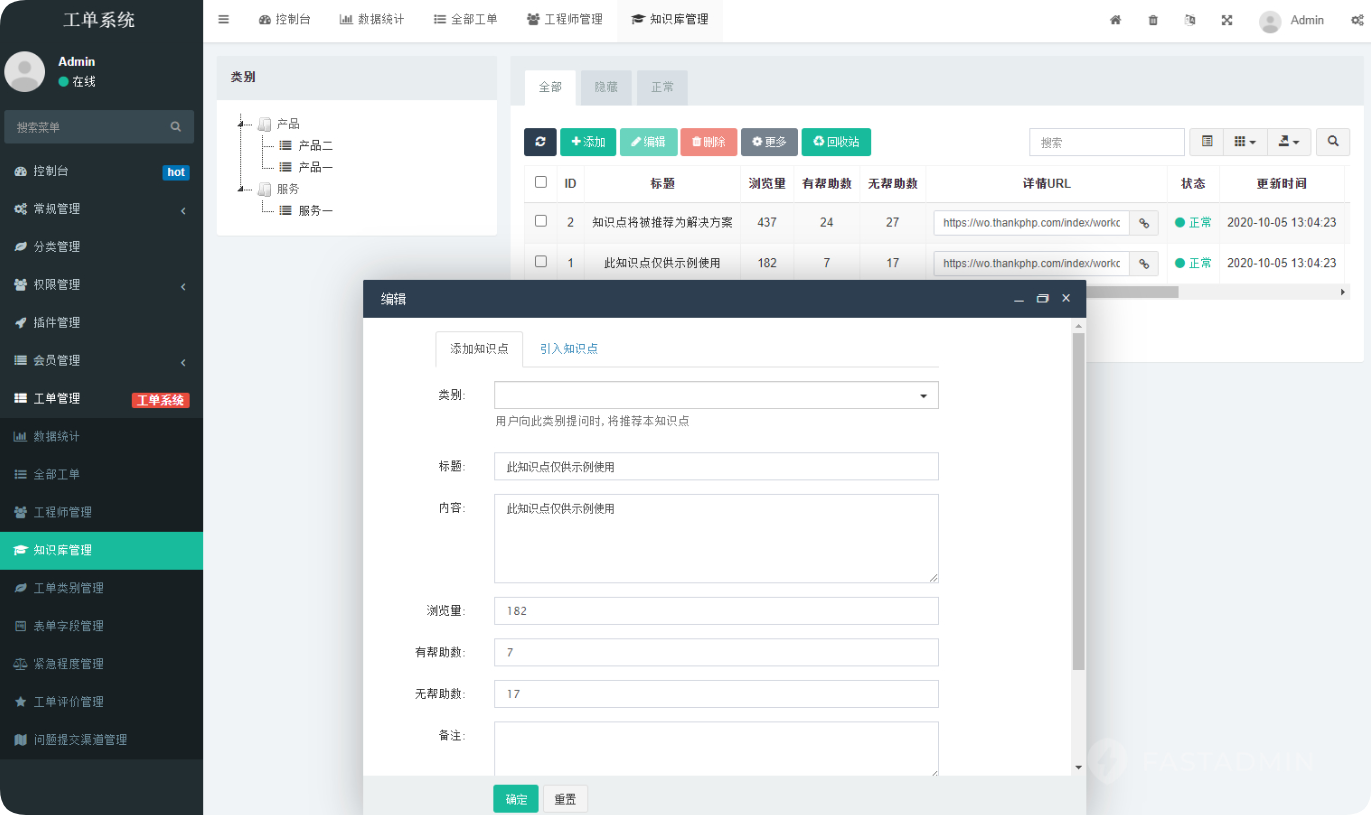Switch to the 引入知识点 tab
Screen dimensions: 1371x815
[570, 349]
